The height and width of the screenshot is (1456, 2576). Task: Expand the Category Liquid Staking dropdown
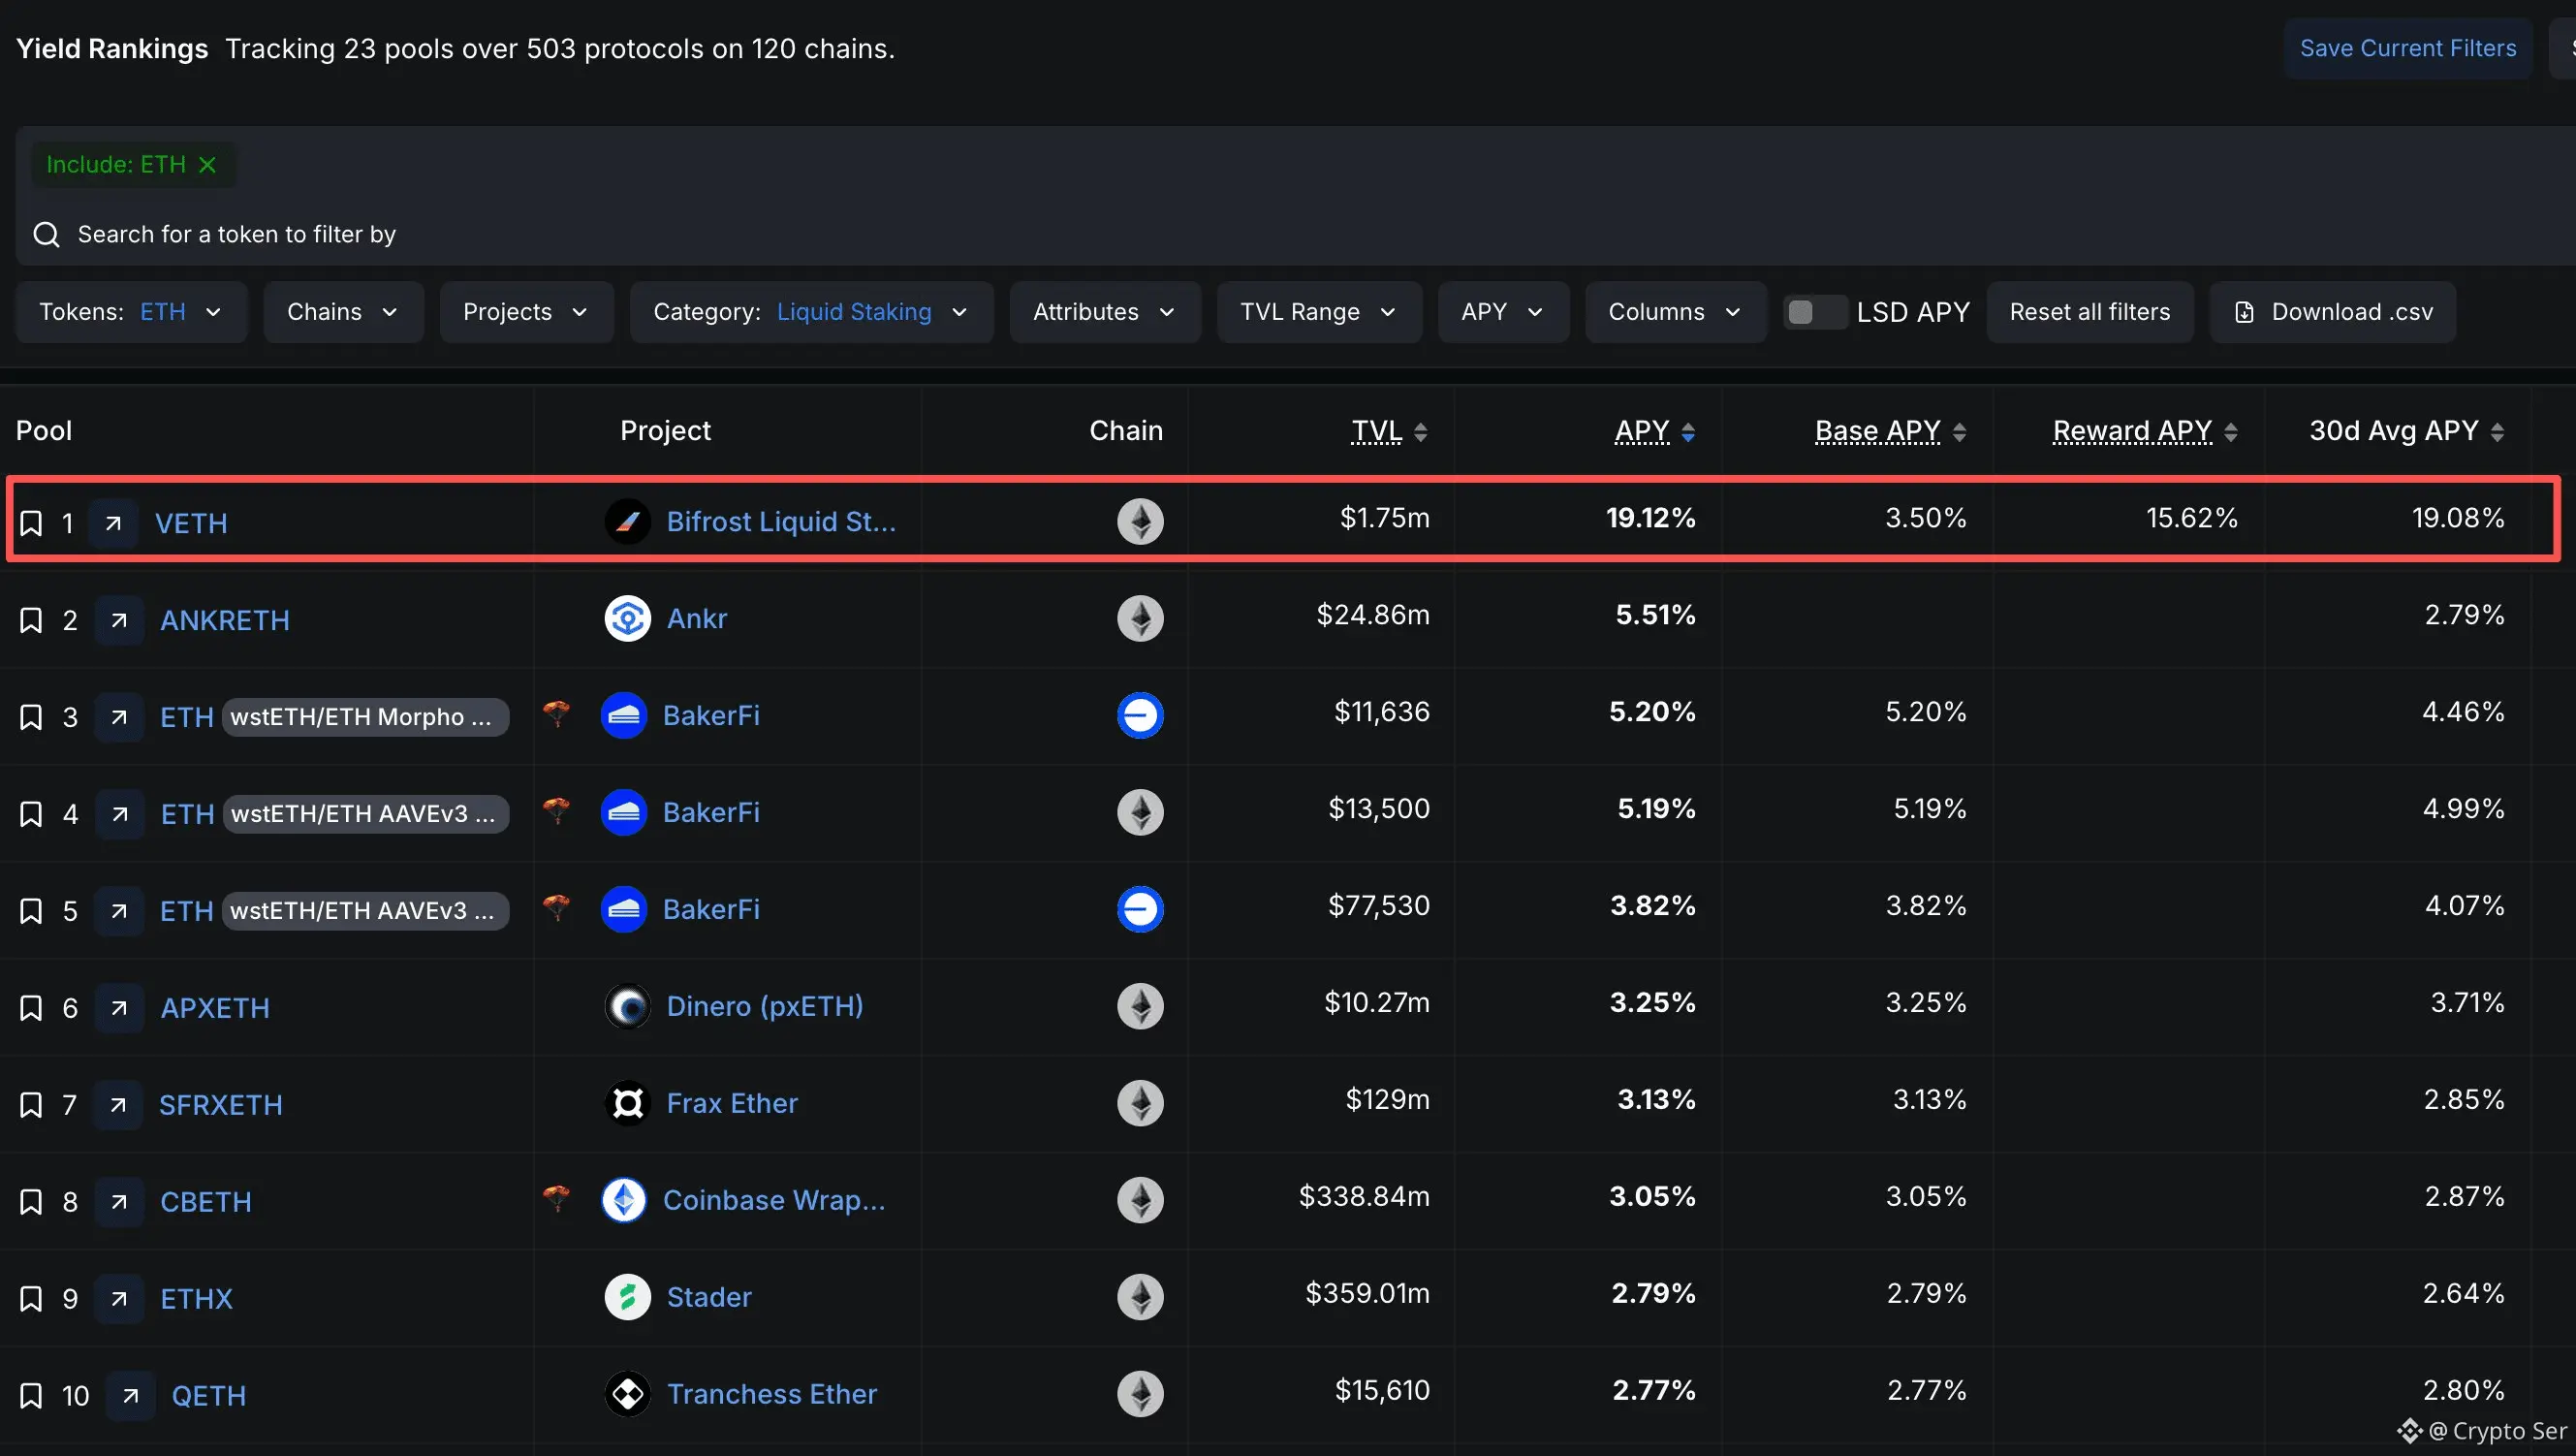(811, 312)
